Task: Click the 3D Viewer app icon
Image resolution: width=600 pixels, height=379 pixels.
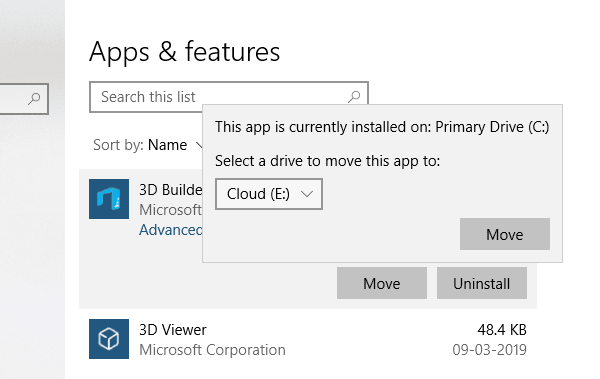Action: pyautogui.click(x=109, y=339)
